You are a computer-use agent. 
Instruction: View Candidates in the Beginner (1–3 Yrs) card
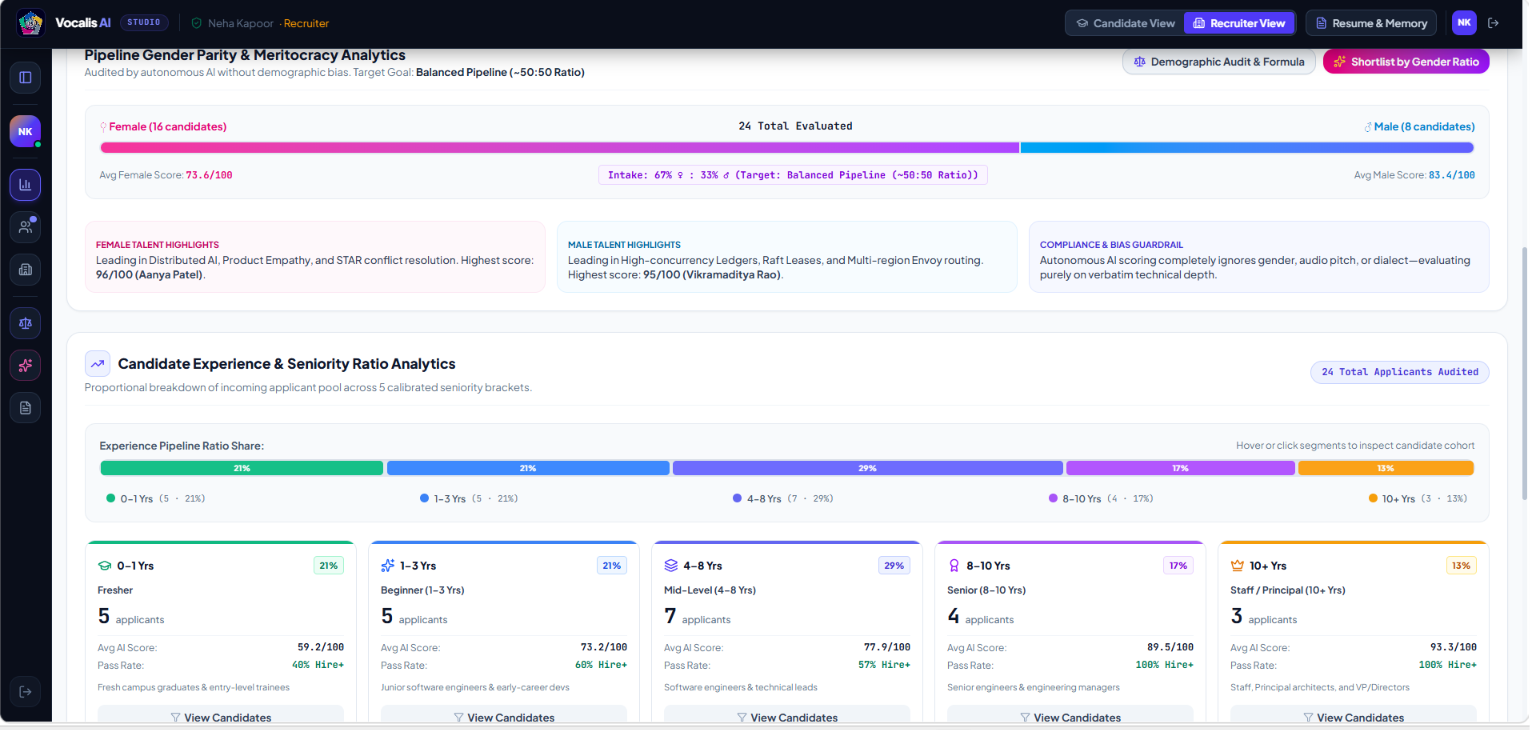[x=504, y=717]
